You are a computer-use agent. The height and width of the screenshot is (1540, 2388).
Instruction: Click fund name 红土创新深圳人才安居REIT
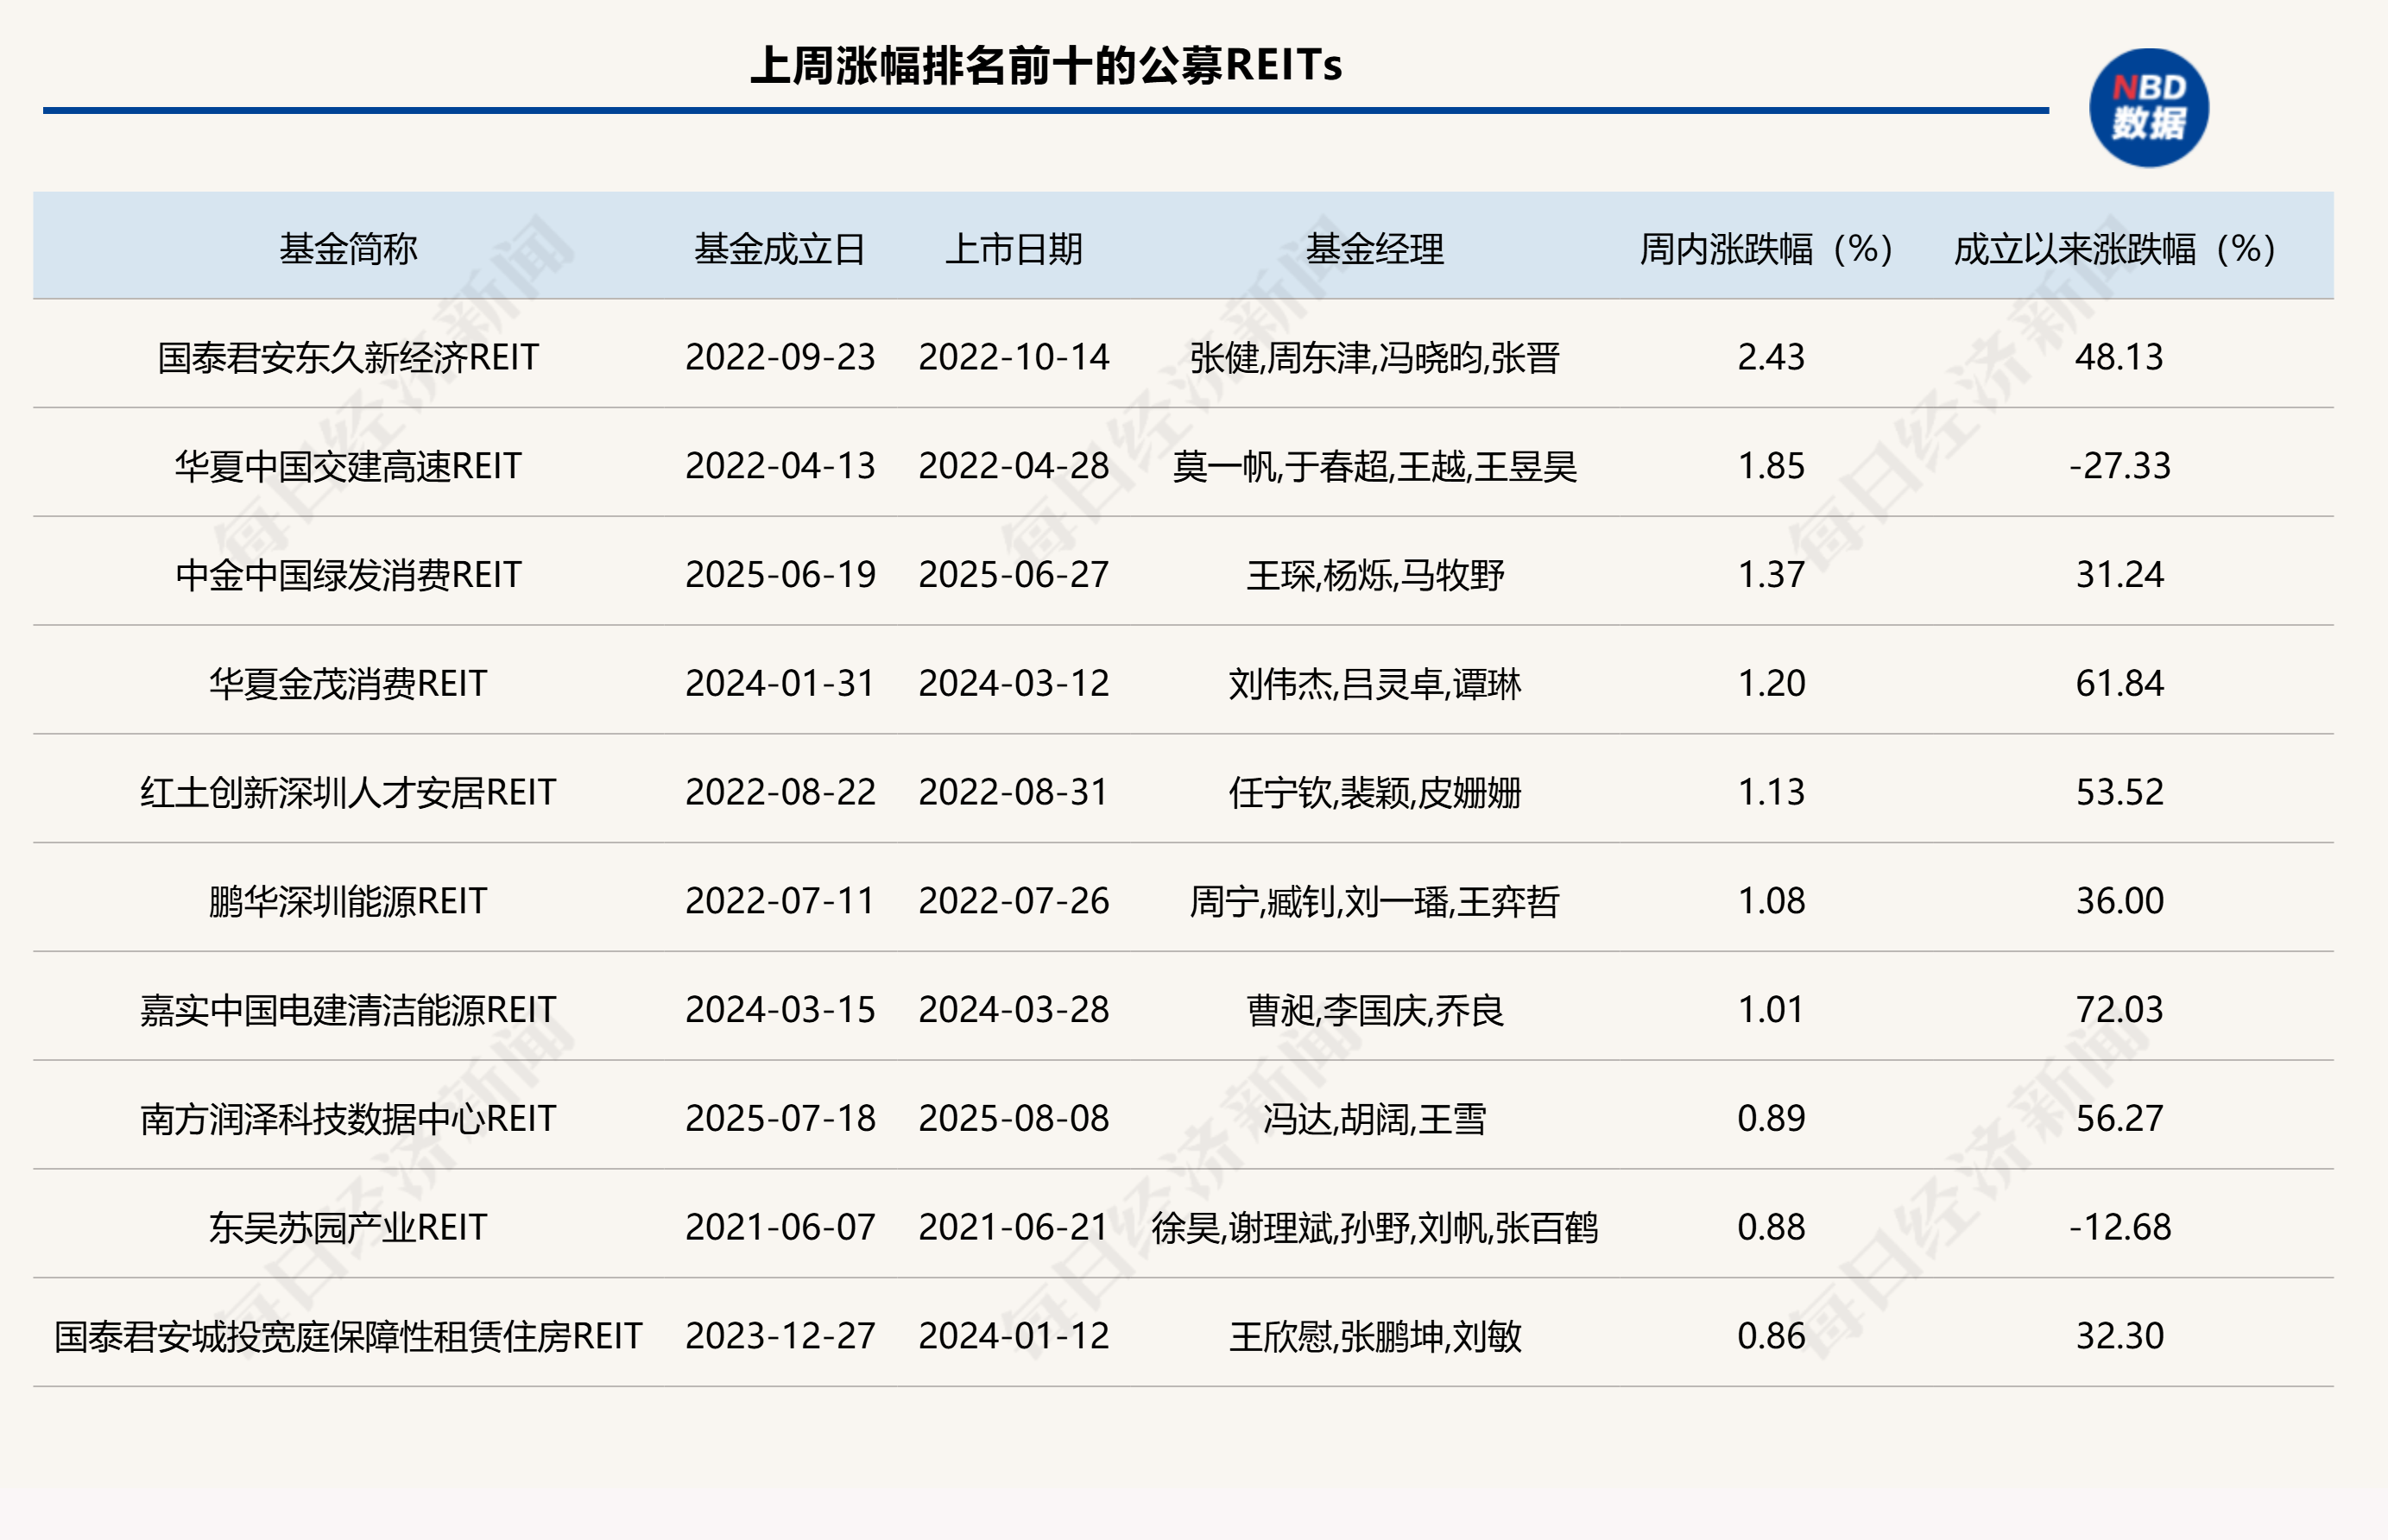tap(348, 793)
